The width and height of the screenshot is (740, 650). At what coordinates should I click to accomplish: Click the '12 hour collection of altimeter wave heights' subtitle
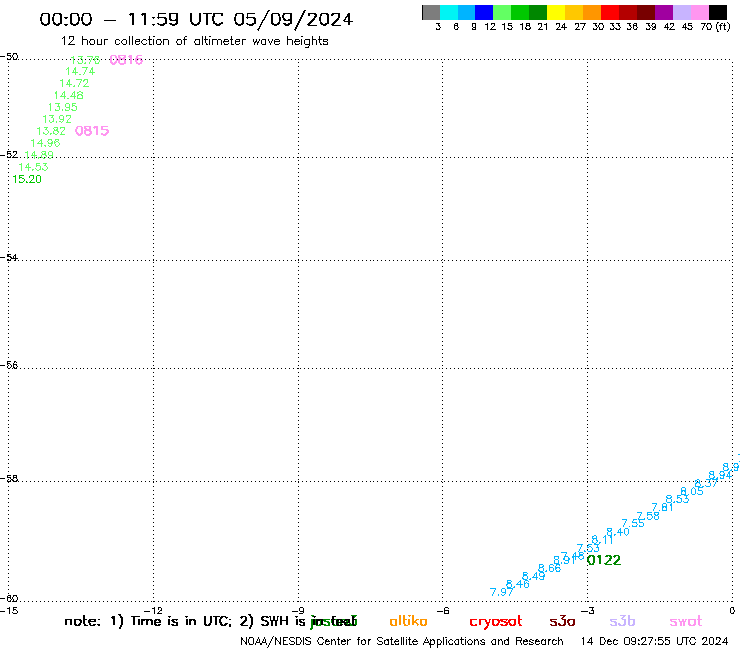194,41
